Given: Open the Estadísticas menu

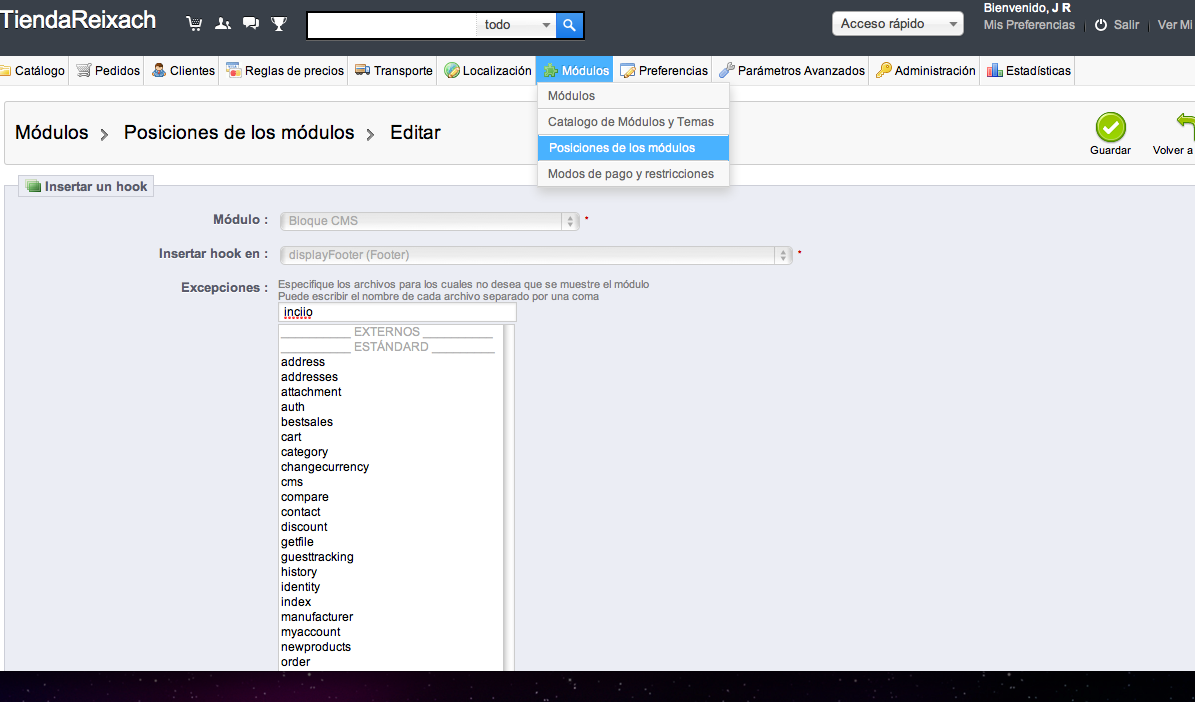Looking at the screenshot, I should (1028, 71).
